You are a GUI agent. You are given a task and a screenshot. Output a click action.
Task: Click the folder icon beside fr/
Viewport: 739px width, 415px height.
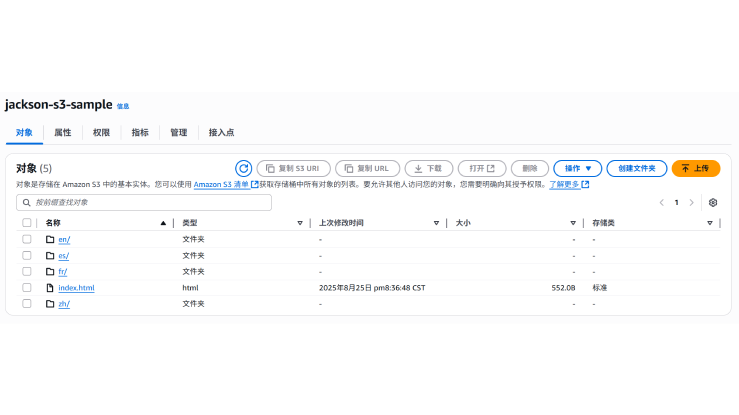pos(50,272)
